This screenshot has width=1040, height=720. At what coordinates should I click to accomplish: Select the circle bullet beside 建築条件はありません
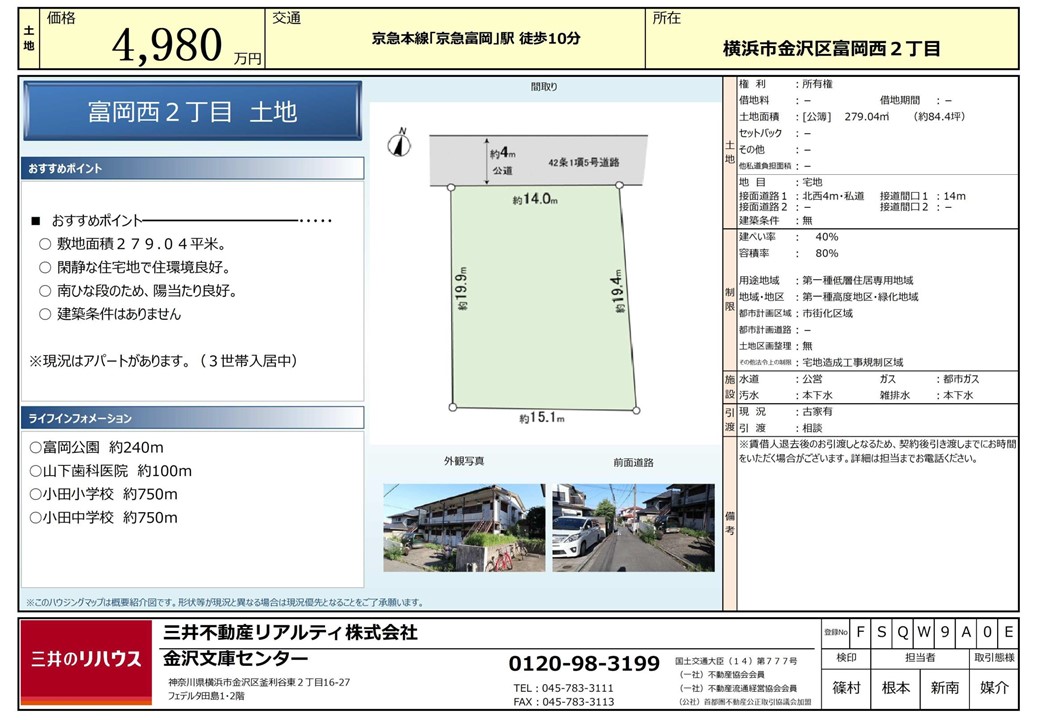(44, 314)
